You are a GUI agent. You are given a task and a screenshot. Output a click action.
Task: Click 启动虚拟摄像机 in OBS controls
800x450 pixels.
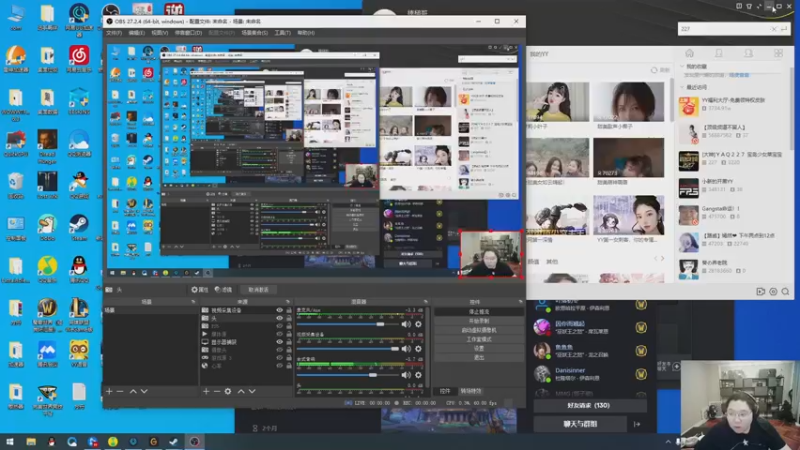point(479,330)
